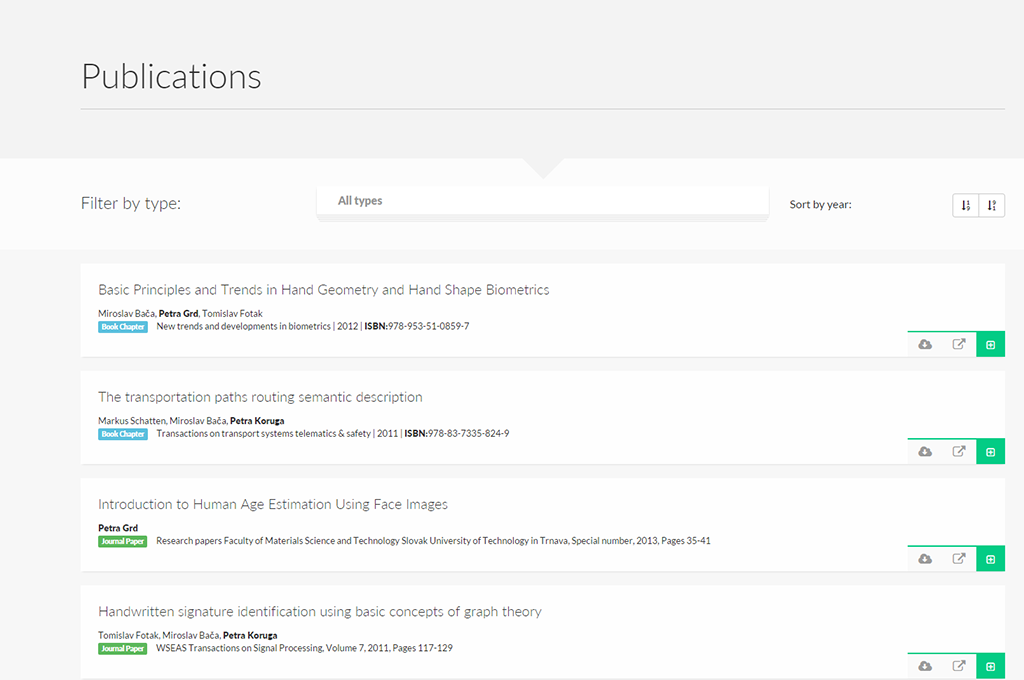Select the Book Chapter tag on first publication

pyautogui.click(x=123, y=326)
